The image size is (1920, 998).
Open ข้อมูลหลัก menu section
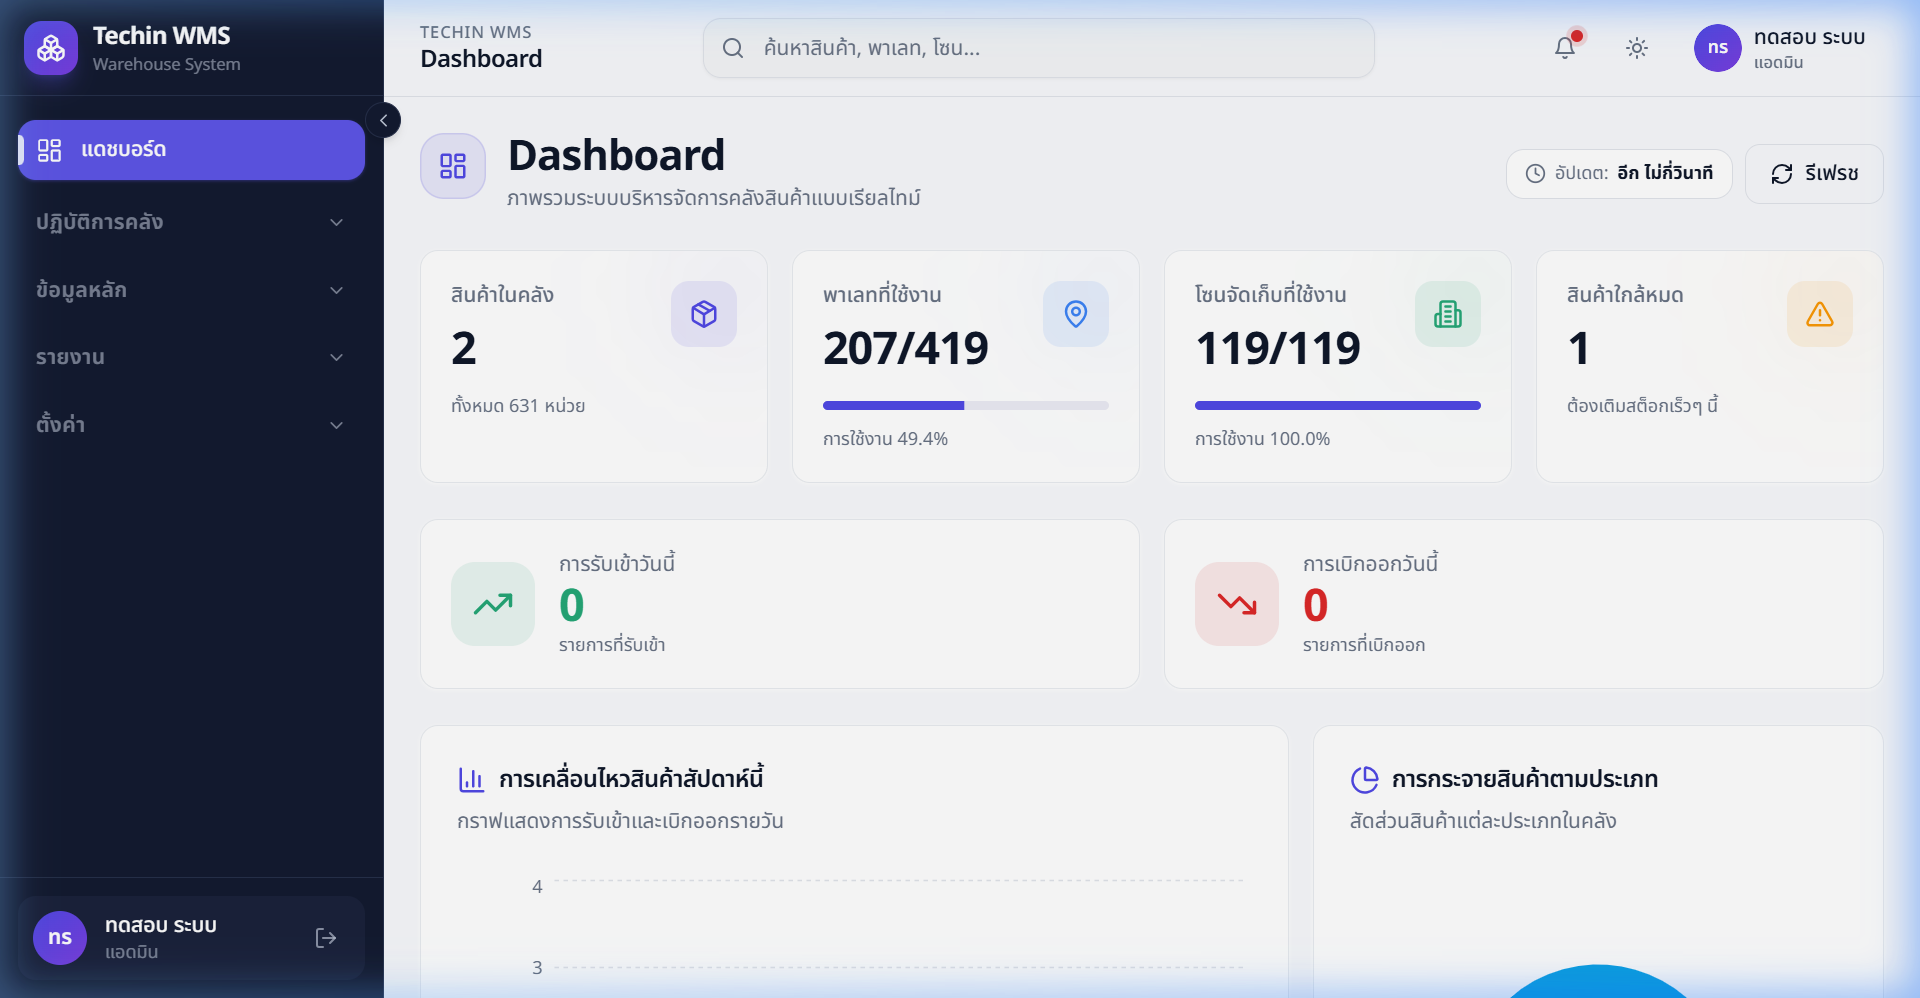click(191, 290)
